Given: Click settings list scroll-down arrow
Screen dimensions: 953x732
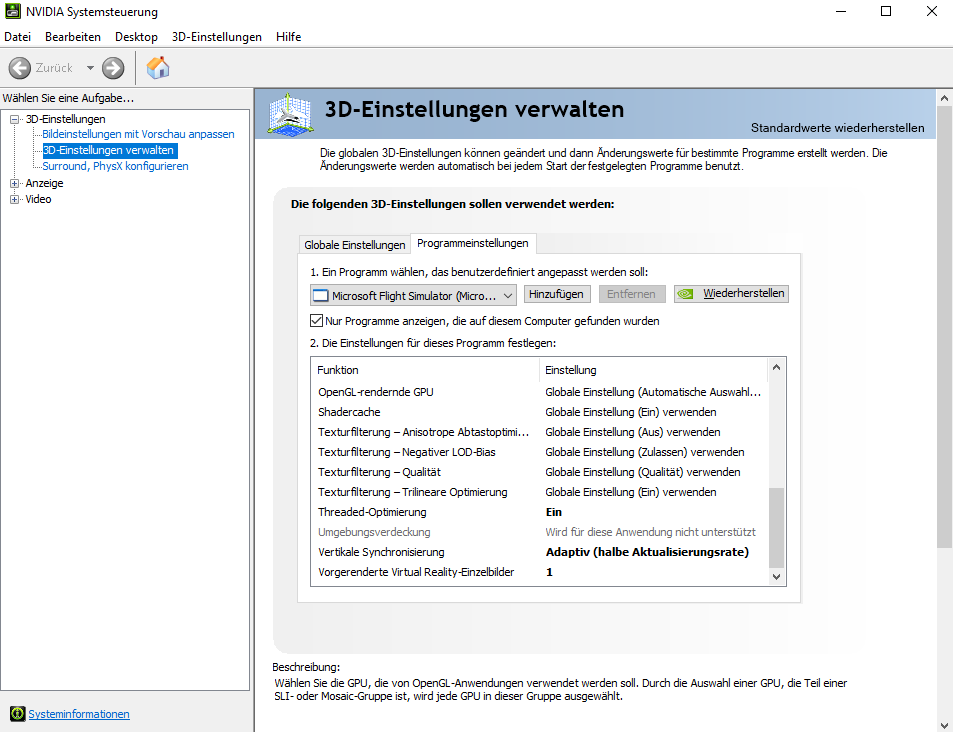Looking at the screenshot, I should [x=776, y=577].
